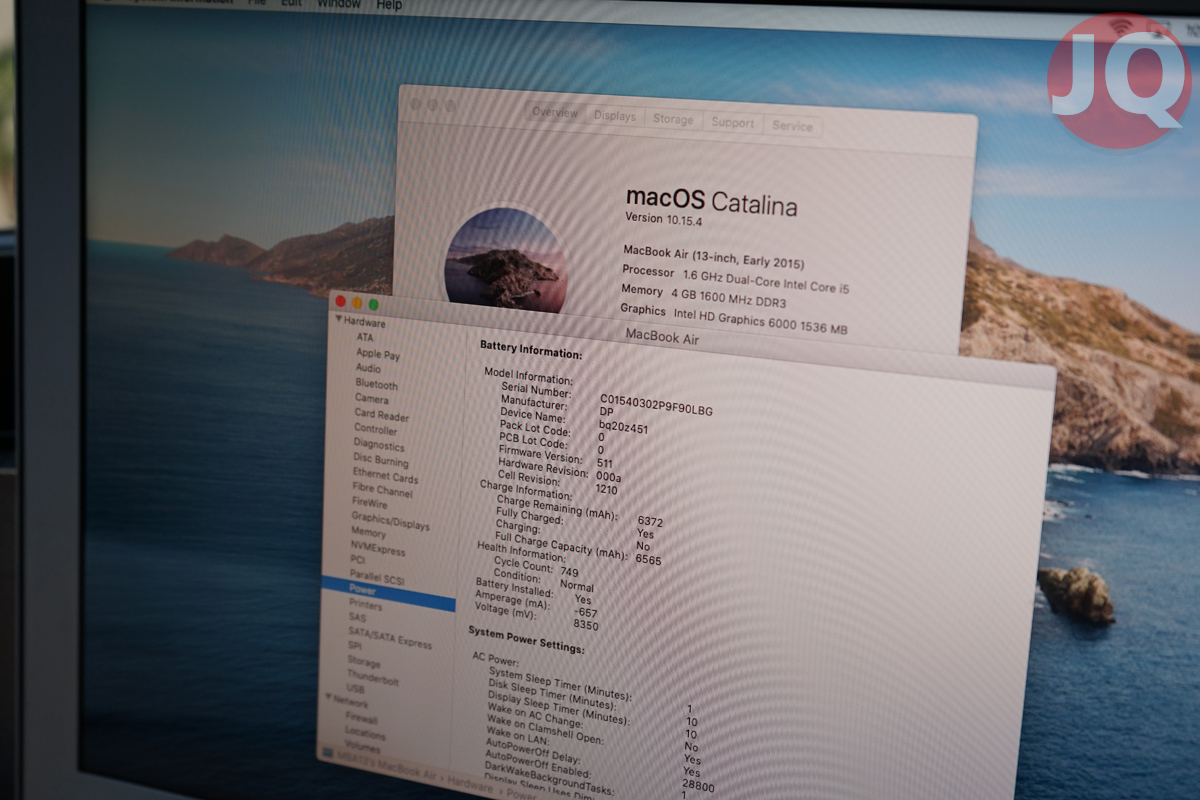Image resolution: width=1200 pixels, height=800 pixels.
Task: Click the 'System Power Settings:' heading
Action: [x=526, y=640]
